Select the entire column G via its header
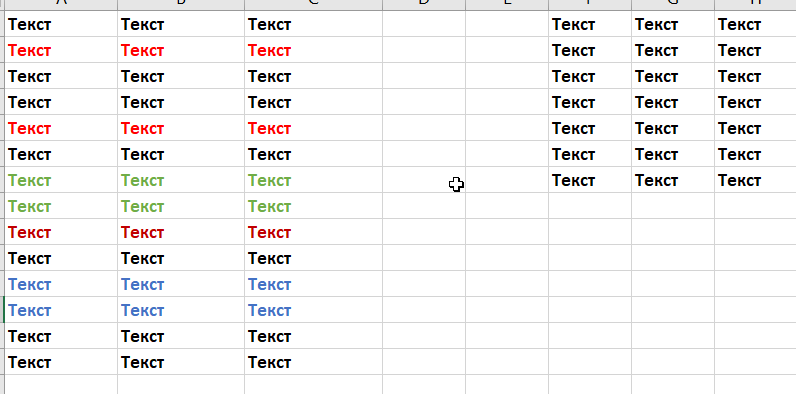The width and height of the screenshot is (796, 394). (x=673, y=4)
